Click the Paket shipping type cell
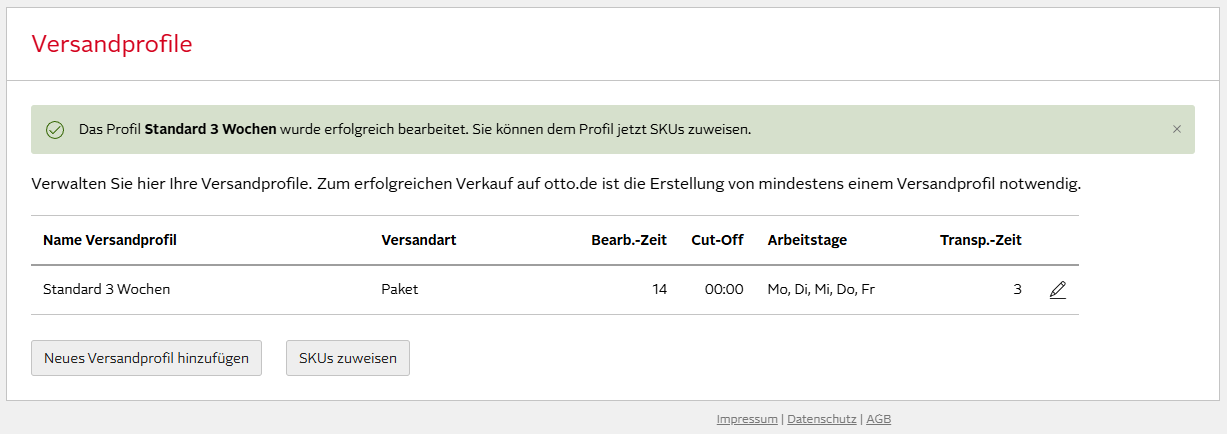 (400, 290)
